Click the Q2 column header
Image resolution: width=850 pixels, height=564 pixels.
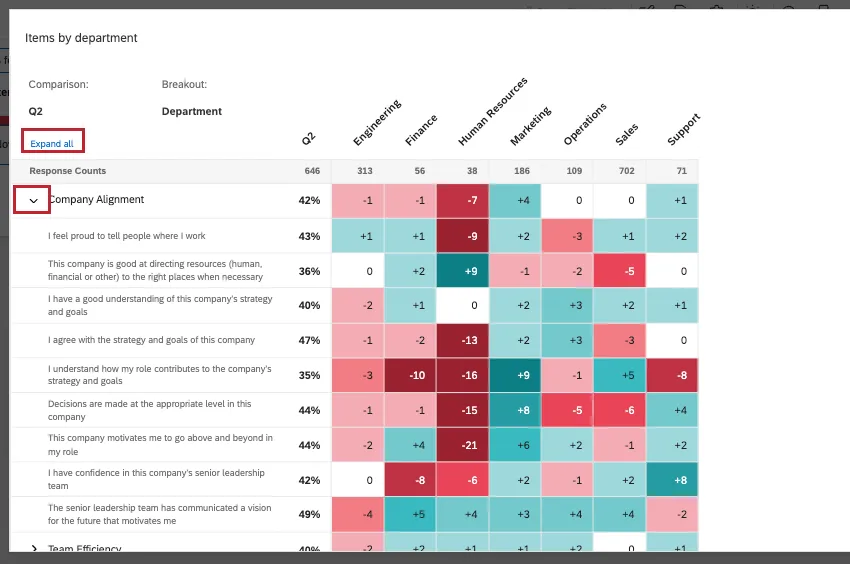[x=308, y=141]
